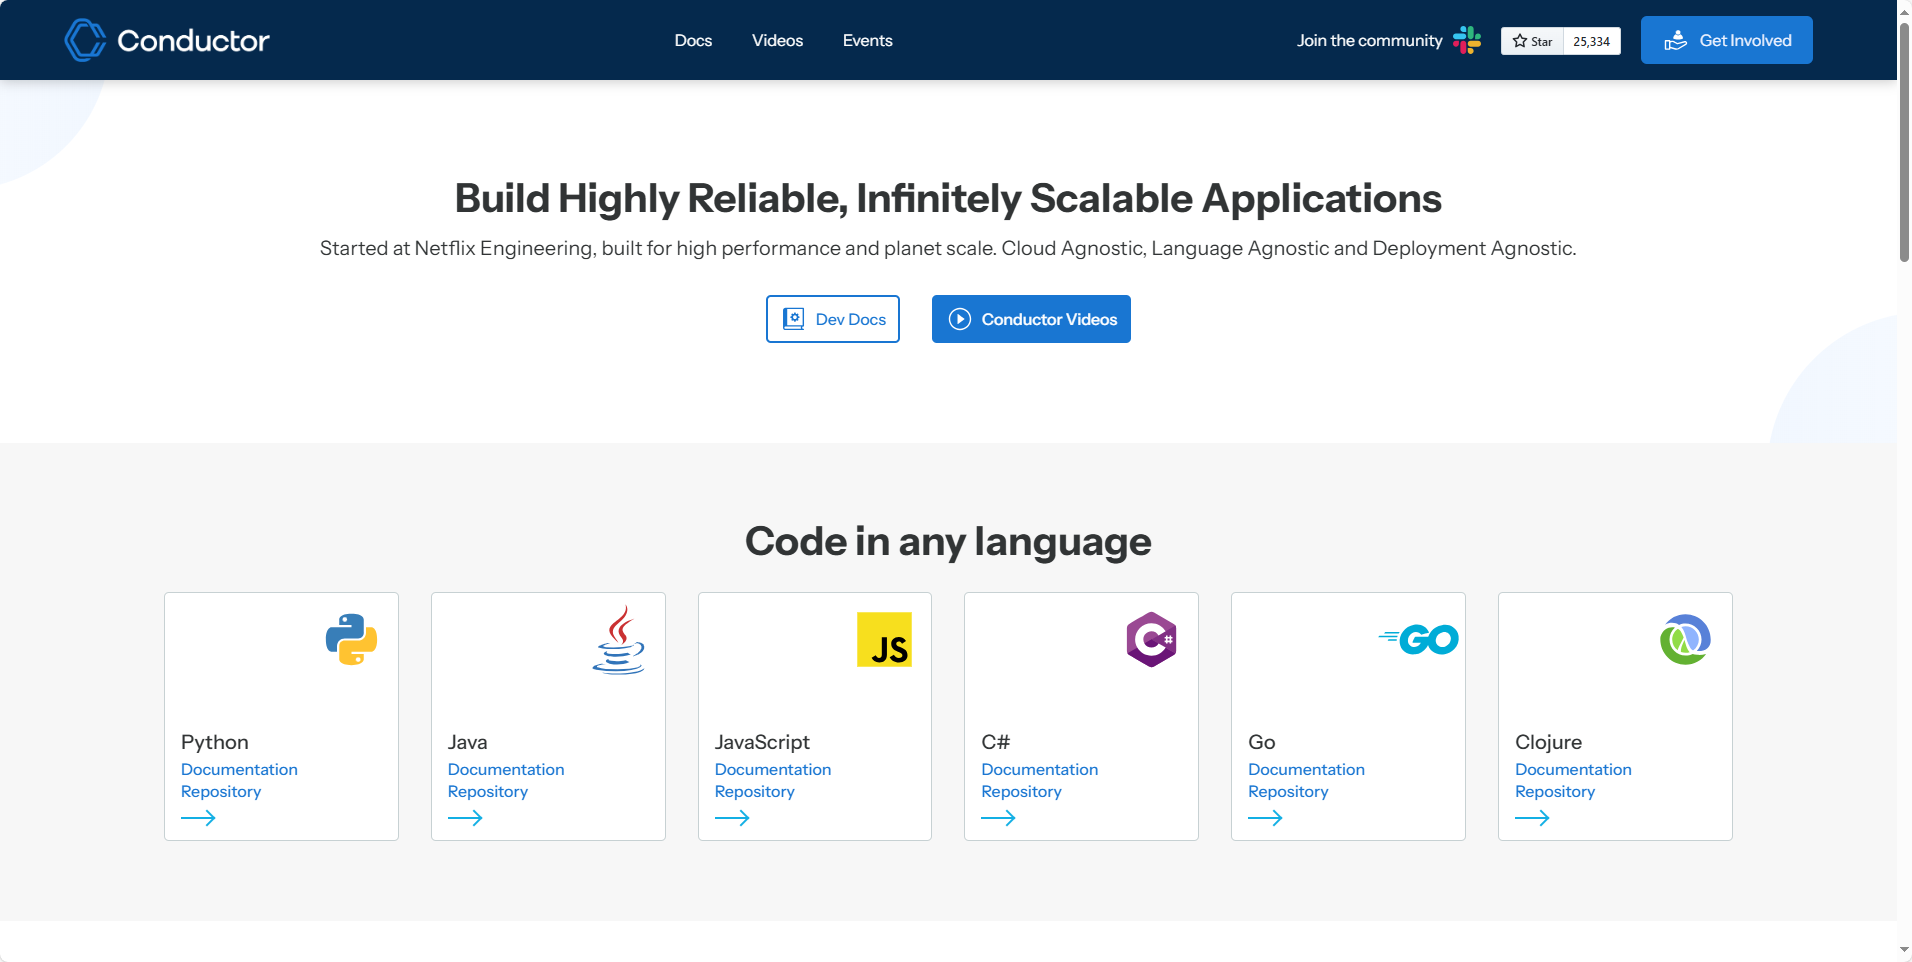This screenshot has height=962, width=1912.
Task: Open the 25,334 star count link
Action: coord(1592,41)
